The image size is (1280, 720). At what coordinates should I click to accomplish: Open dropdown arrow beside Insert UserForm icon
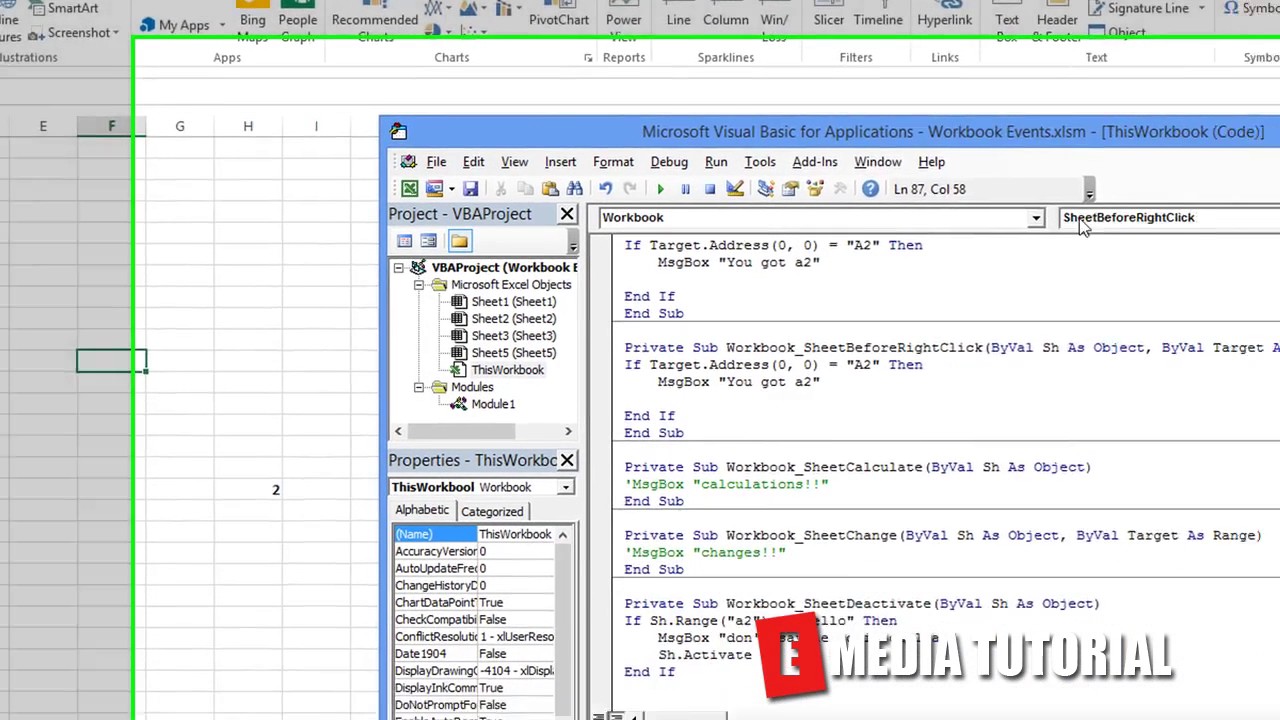[x=451, y=189]
